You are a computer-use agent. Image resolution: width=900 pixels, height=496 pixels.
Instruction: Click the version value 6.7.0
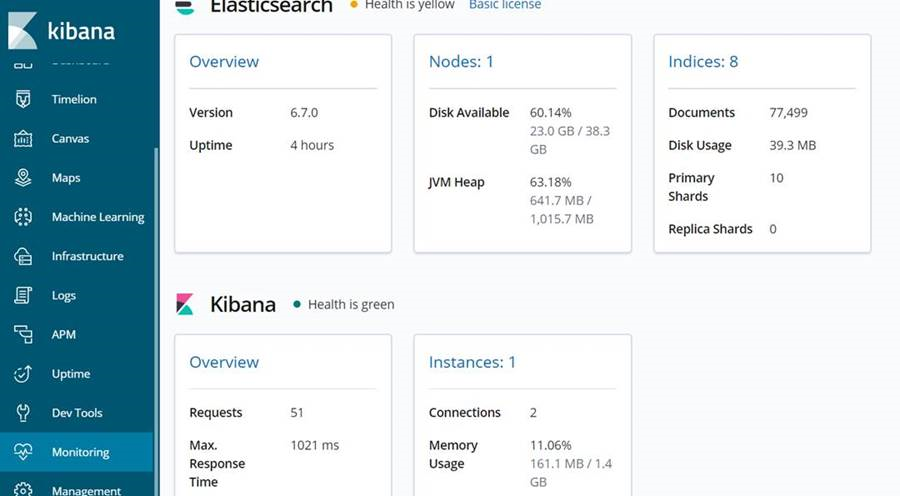pyautogui.click(x=304, y=113)
